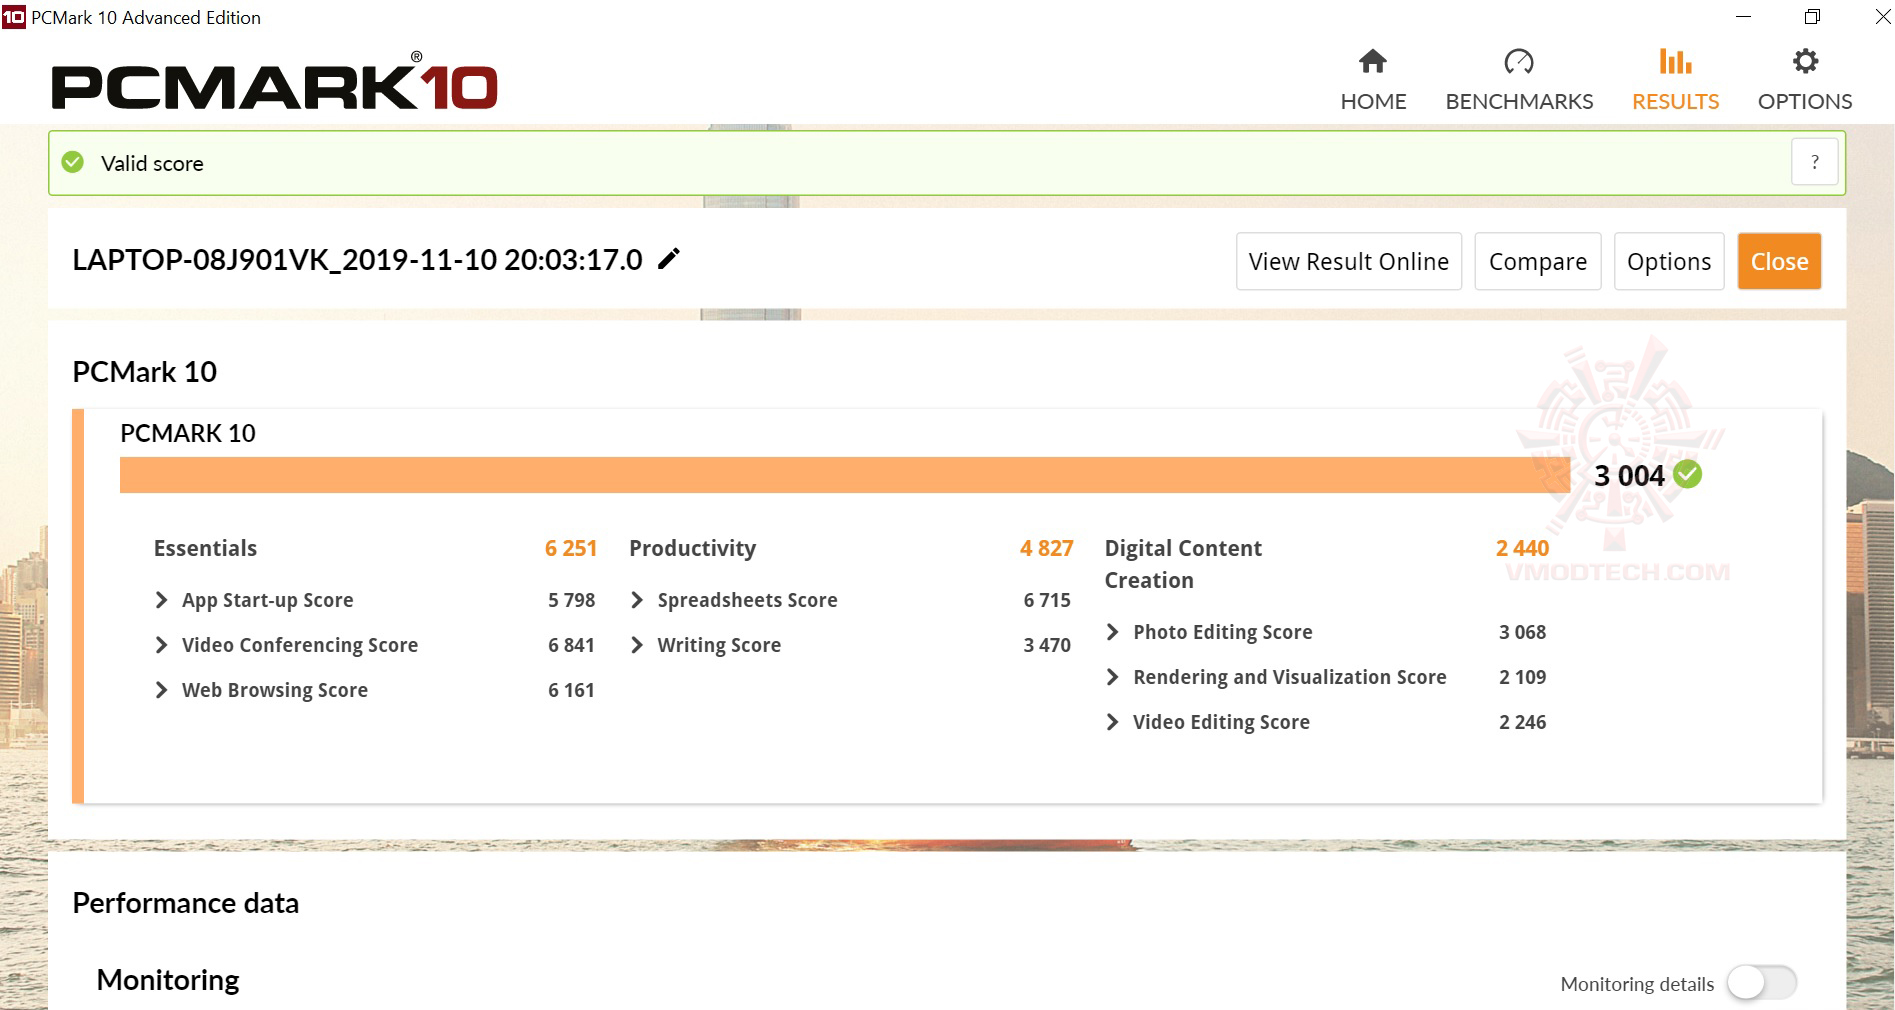Click the Productivity heading
The height and width of the screenshot is (1010, 1895).
[692, 548]
